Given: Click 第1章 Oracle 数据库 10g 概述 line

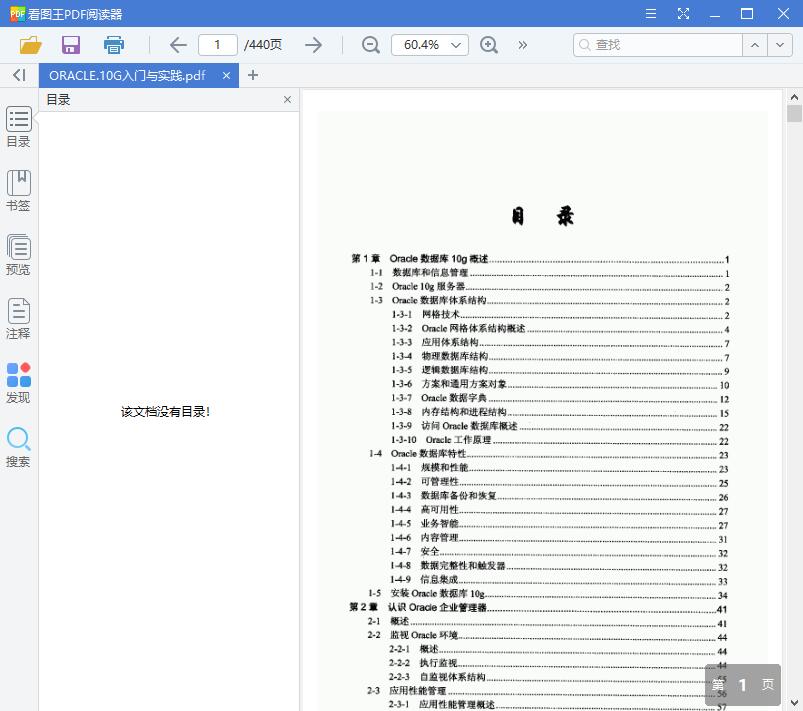Looking at the screenshot, I should 540,259.
